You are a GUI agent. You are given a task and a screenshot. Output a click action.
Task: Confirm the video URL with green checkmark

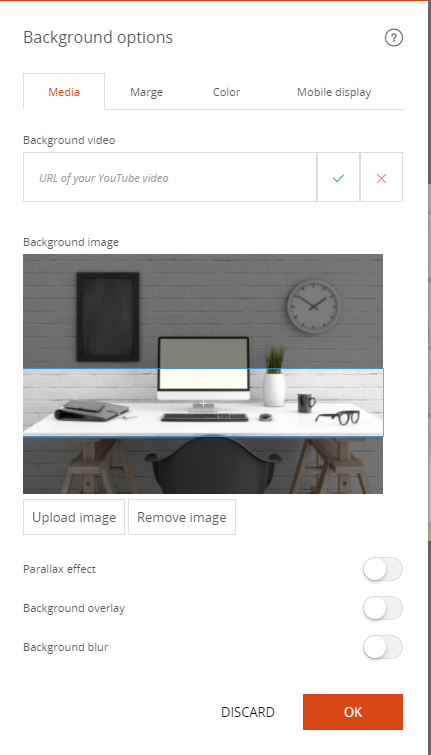point(339,177)
